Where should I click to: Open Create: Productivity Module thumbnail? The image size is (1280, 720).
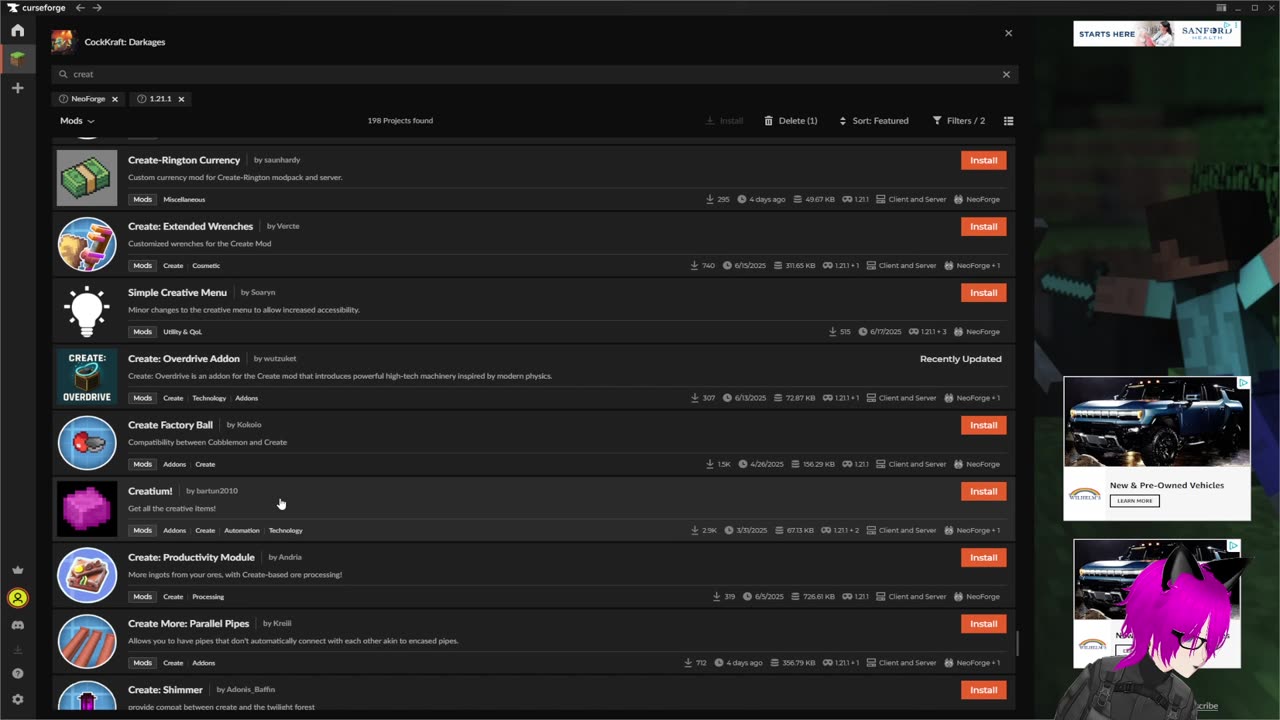tap(87, 575)
